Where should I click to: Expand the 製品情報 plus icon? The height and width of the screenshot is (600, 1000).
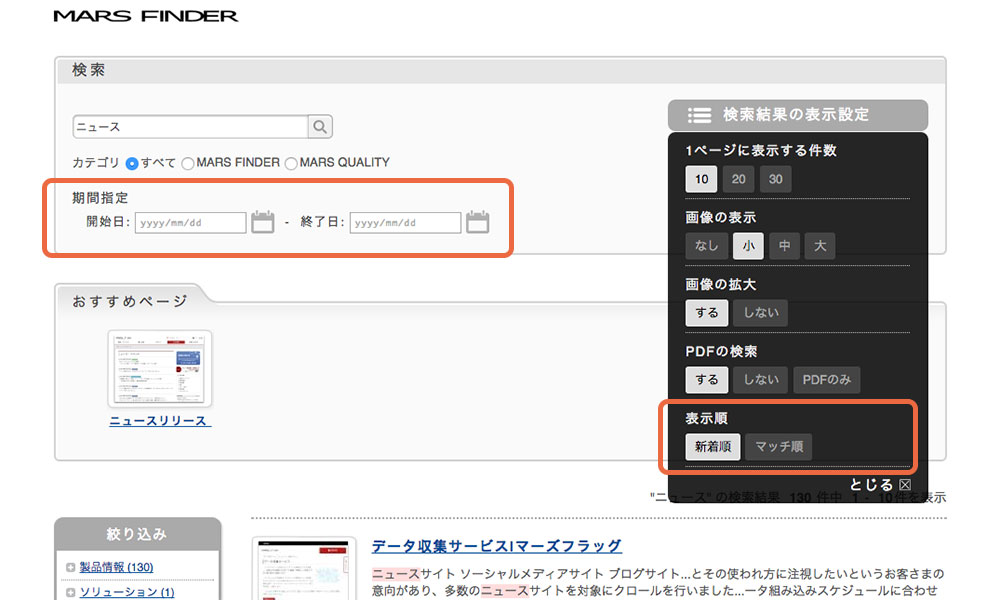pos(70,567)
